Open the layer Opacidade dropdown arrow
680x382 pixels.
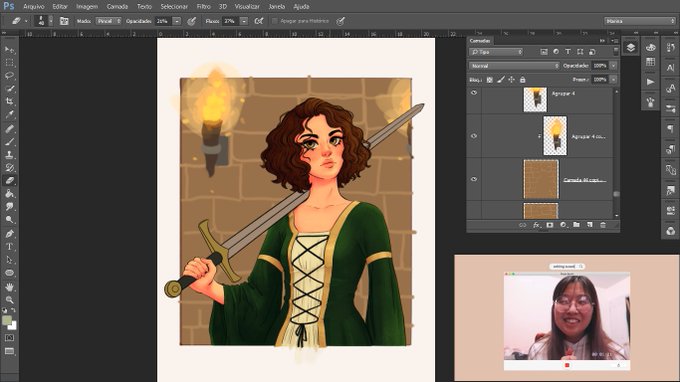(x=613, y=66)
